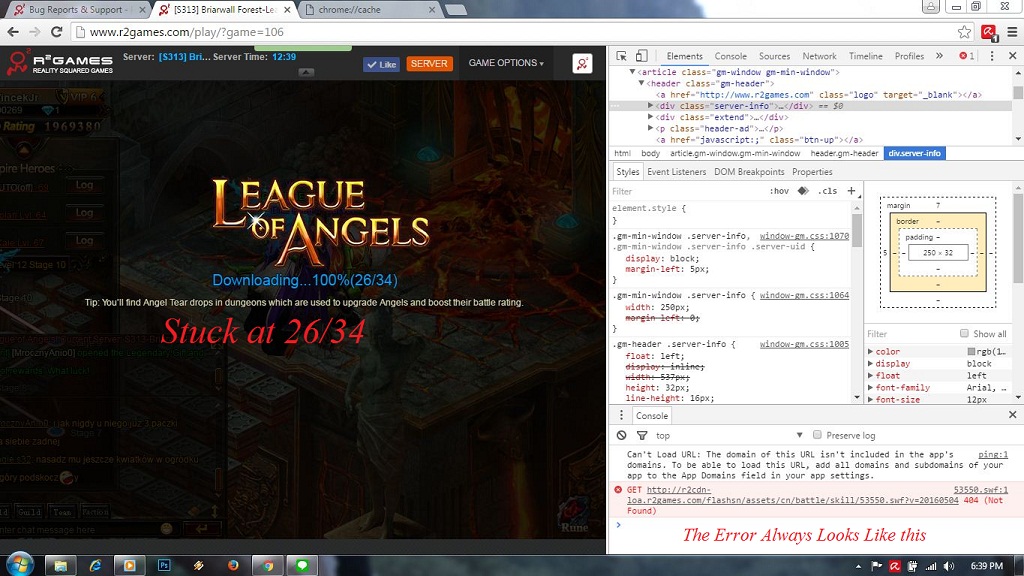The width and height of the screenshot is (1024, 576).
Task: Check the Show all computed styles box
Action: pyautogui.click(x=964, y=334)
